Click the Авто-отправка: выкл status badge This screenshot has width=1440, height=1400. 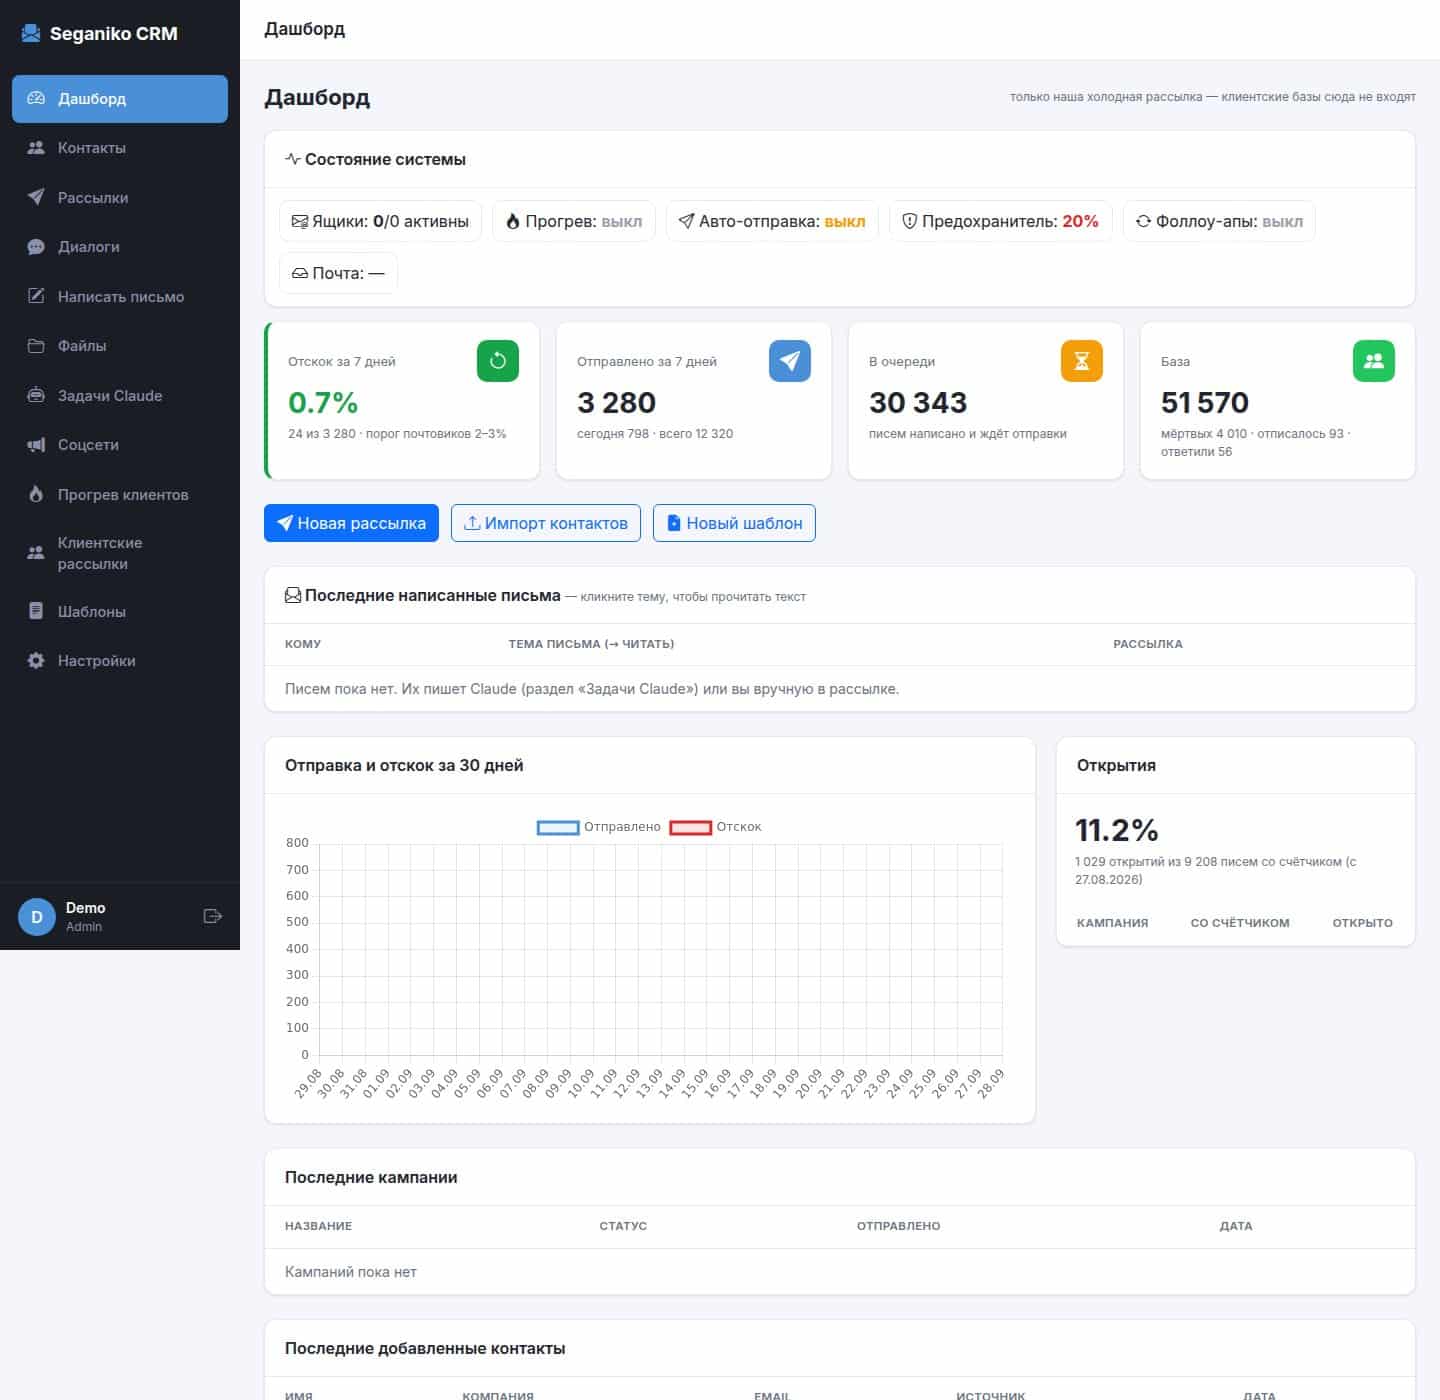click(x=772, y=221)
